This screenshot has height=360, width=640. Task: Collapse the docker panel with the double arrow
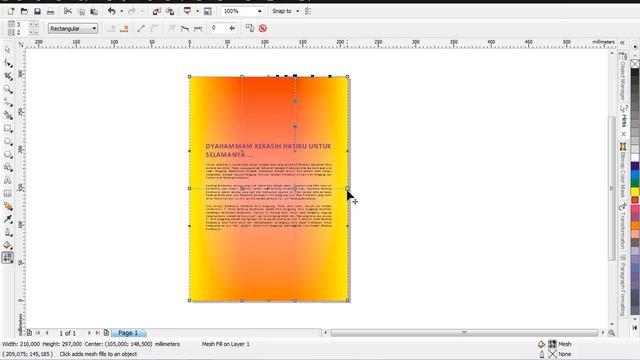(622, 42)
